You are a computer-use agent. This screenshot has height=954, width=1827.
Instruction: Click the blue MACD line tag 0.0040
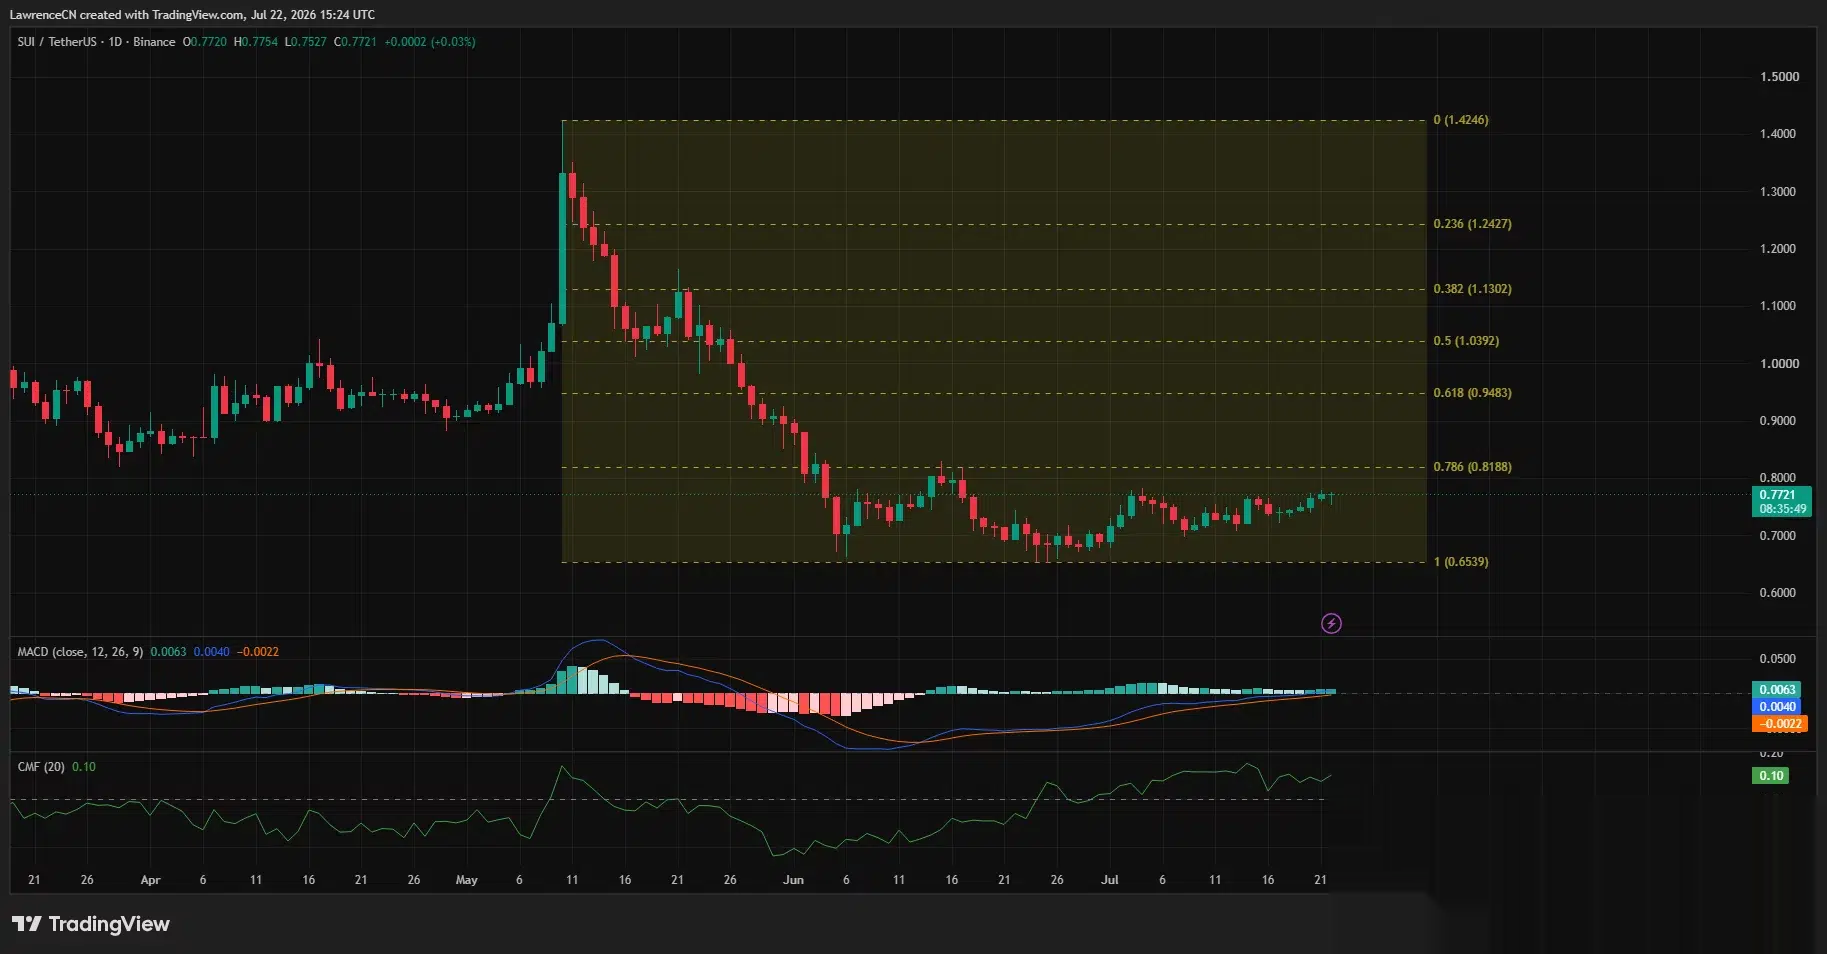pos(1777,707)
